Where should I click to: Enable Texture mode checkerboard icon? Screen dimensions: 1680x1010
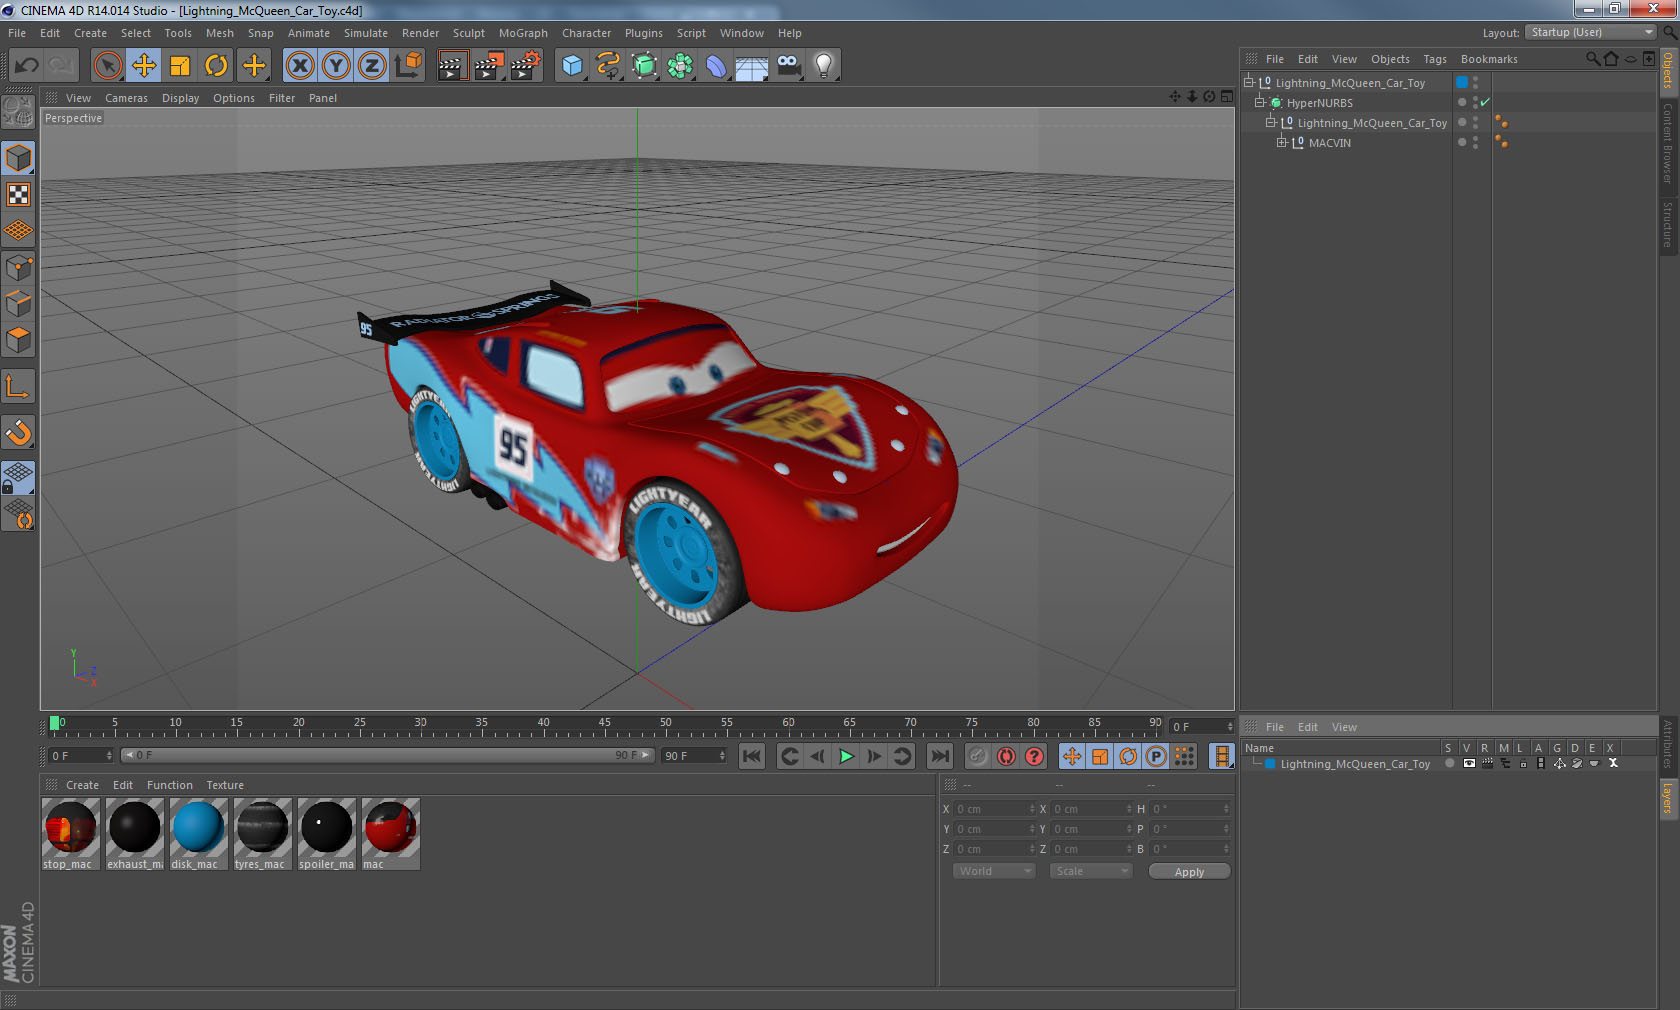click(x=18, y=195)
